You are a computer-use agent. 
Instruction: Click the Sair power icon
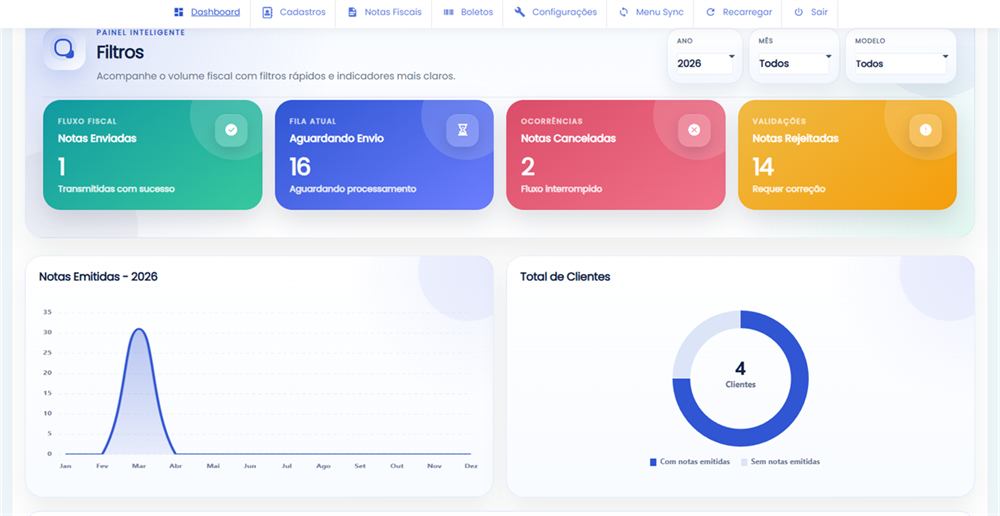point(798,12)
